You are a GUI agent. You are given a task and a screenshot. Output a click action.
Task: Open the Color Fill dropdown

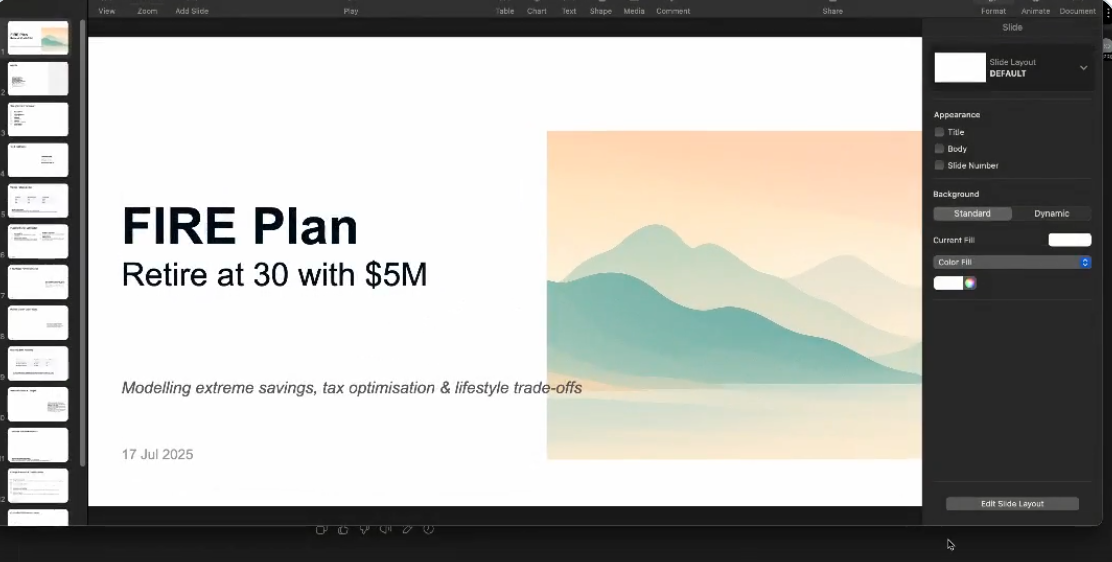1012,262
